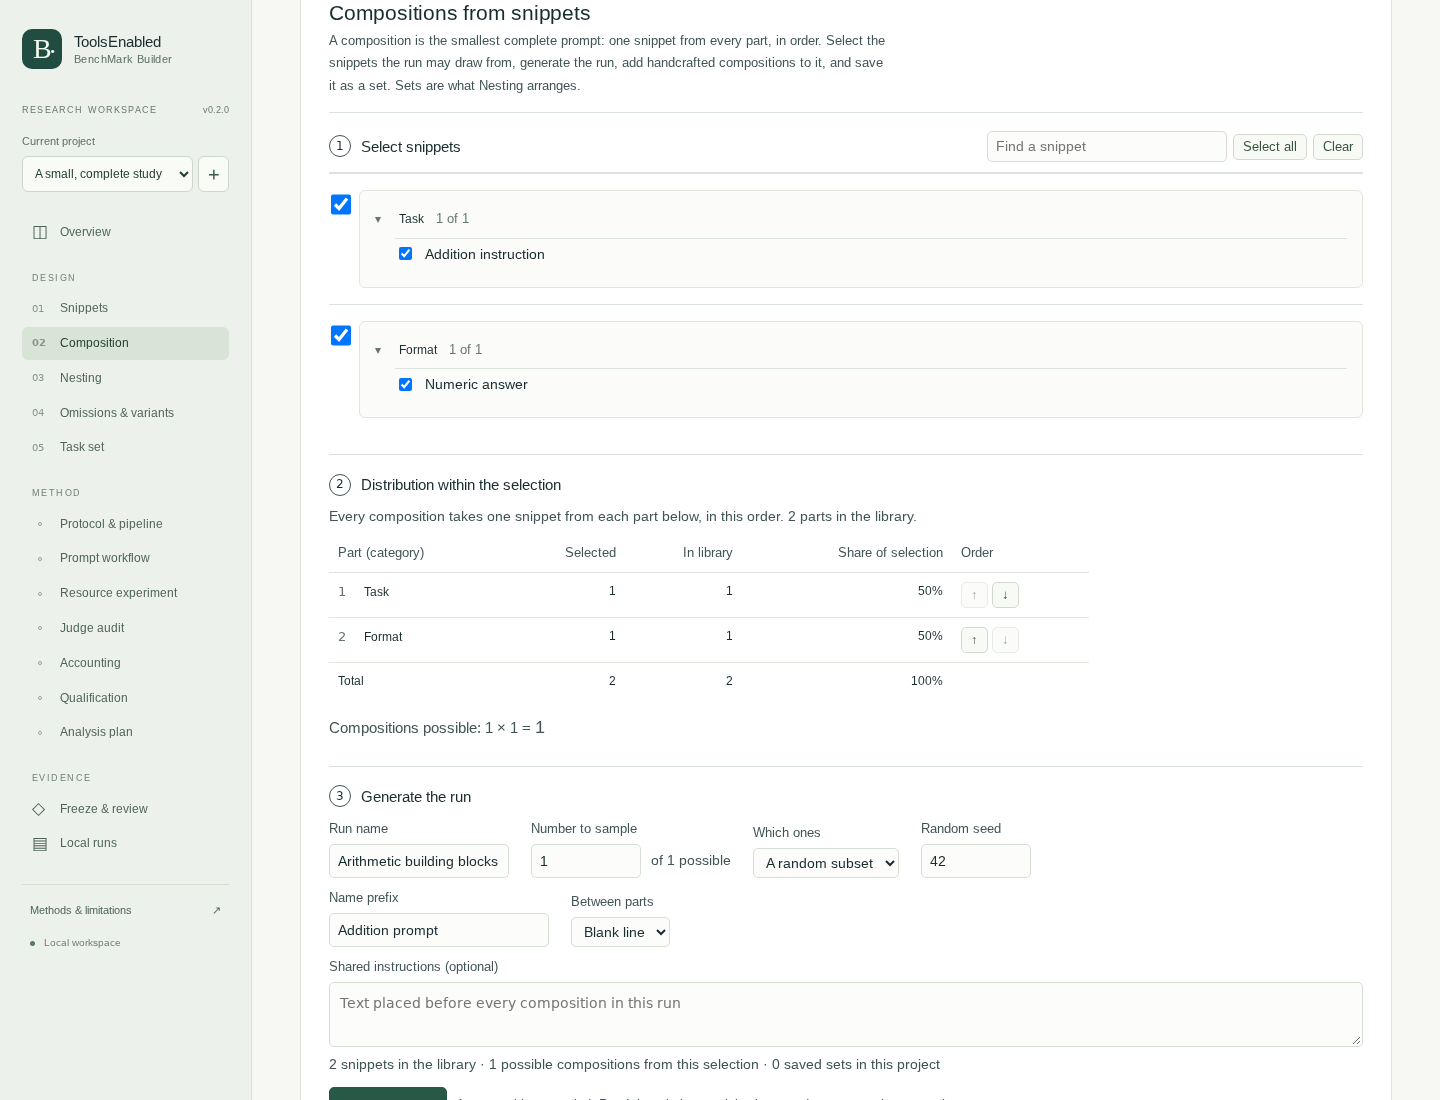Image resolution: width=1440 pixels, height=1100 pixels.
Task: Collapse the Task snippet group
Action: 378,219
